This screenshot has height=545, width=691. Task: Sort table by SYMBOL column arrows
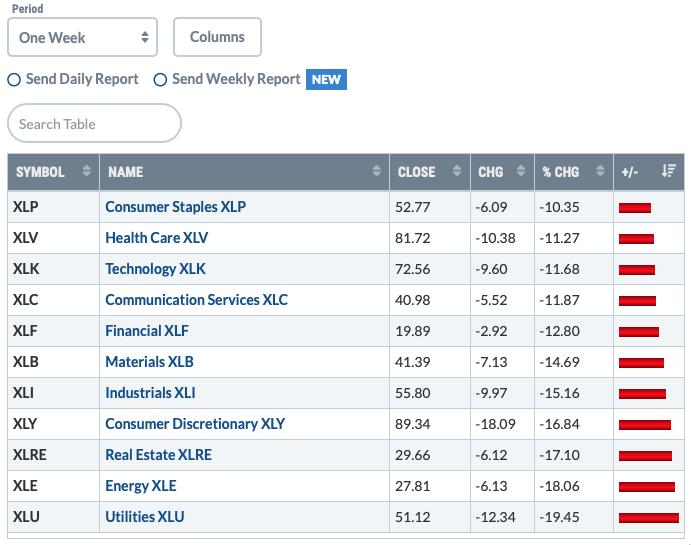[87, 171]
